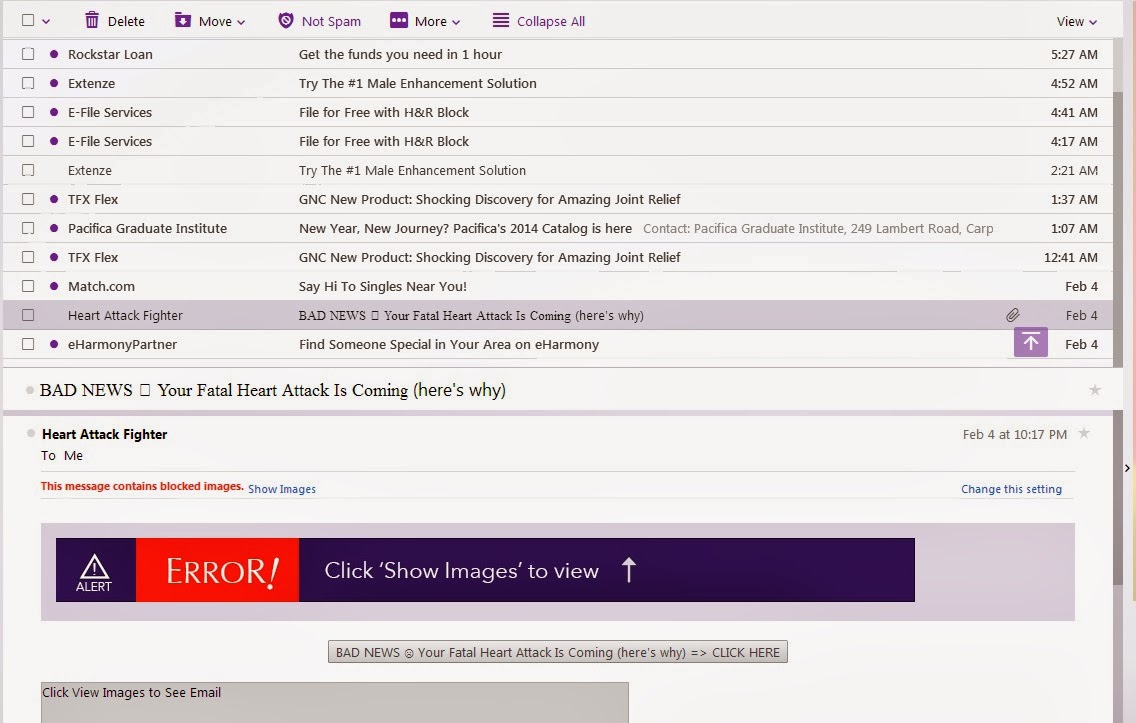
Task: Check the Rockstar Loan email checkbox
Action: (x=28, y=54)
